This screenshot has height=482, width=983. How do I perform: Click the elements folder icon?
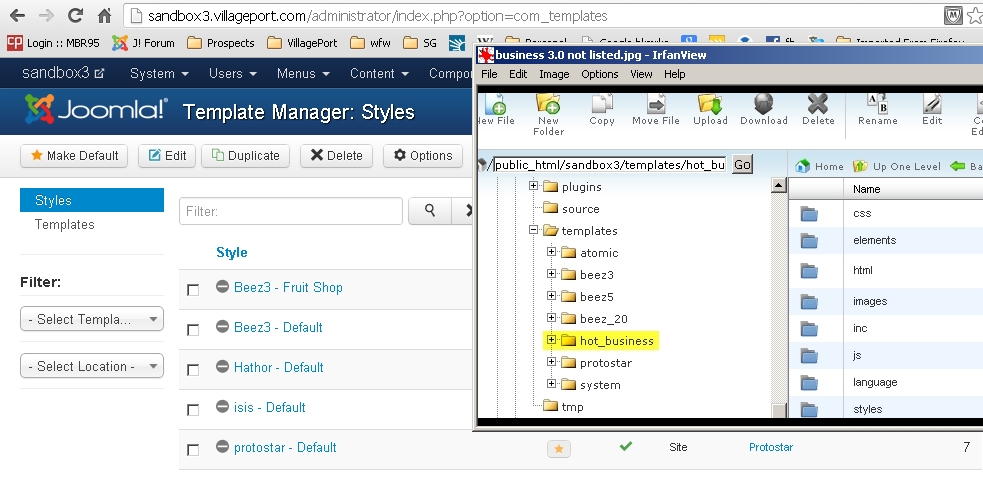click(809, 241)
